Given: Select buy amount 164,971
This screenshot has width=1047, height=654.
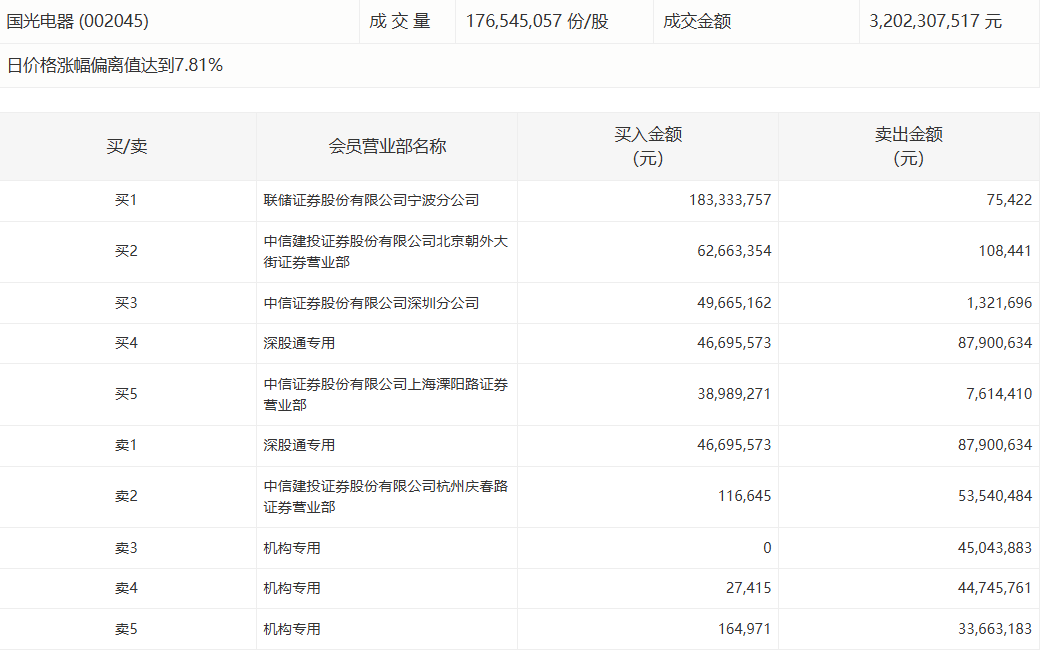Looking at the screenshot, I should [745, 629].
